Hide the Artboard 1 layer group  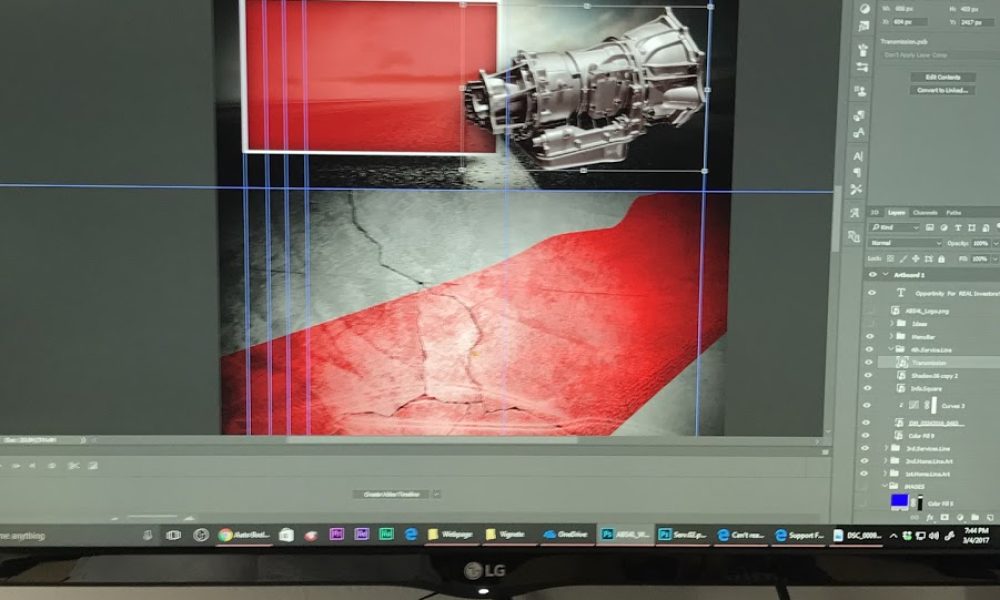pyautogui.click(x=872, y=274)
